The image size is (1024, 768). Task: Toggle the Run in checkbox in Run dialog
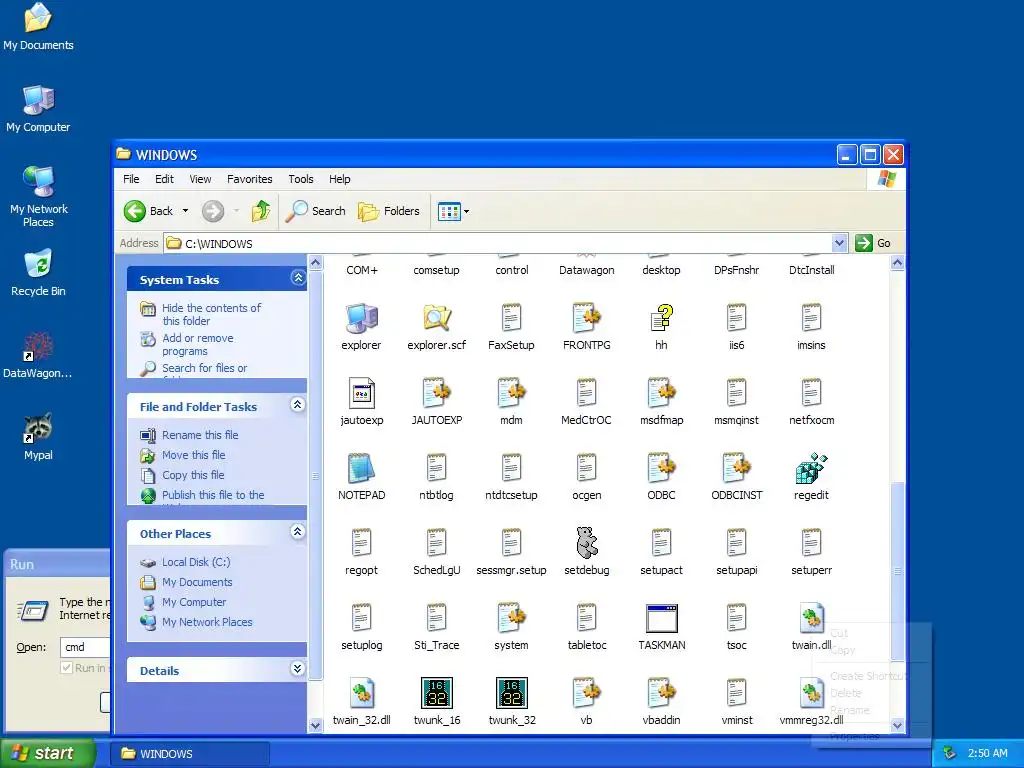[66, 667]
